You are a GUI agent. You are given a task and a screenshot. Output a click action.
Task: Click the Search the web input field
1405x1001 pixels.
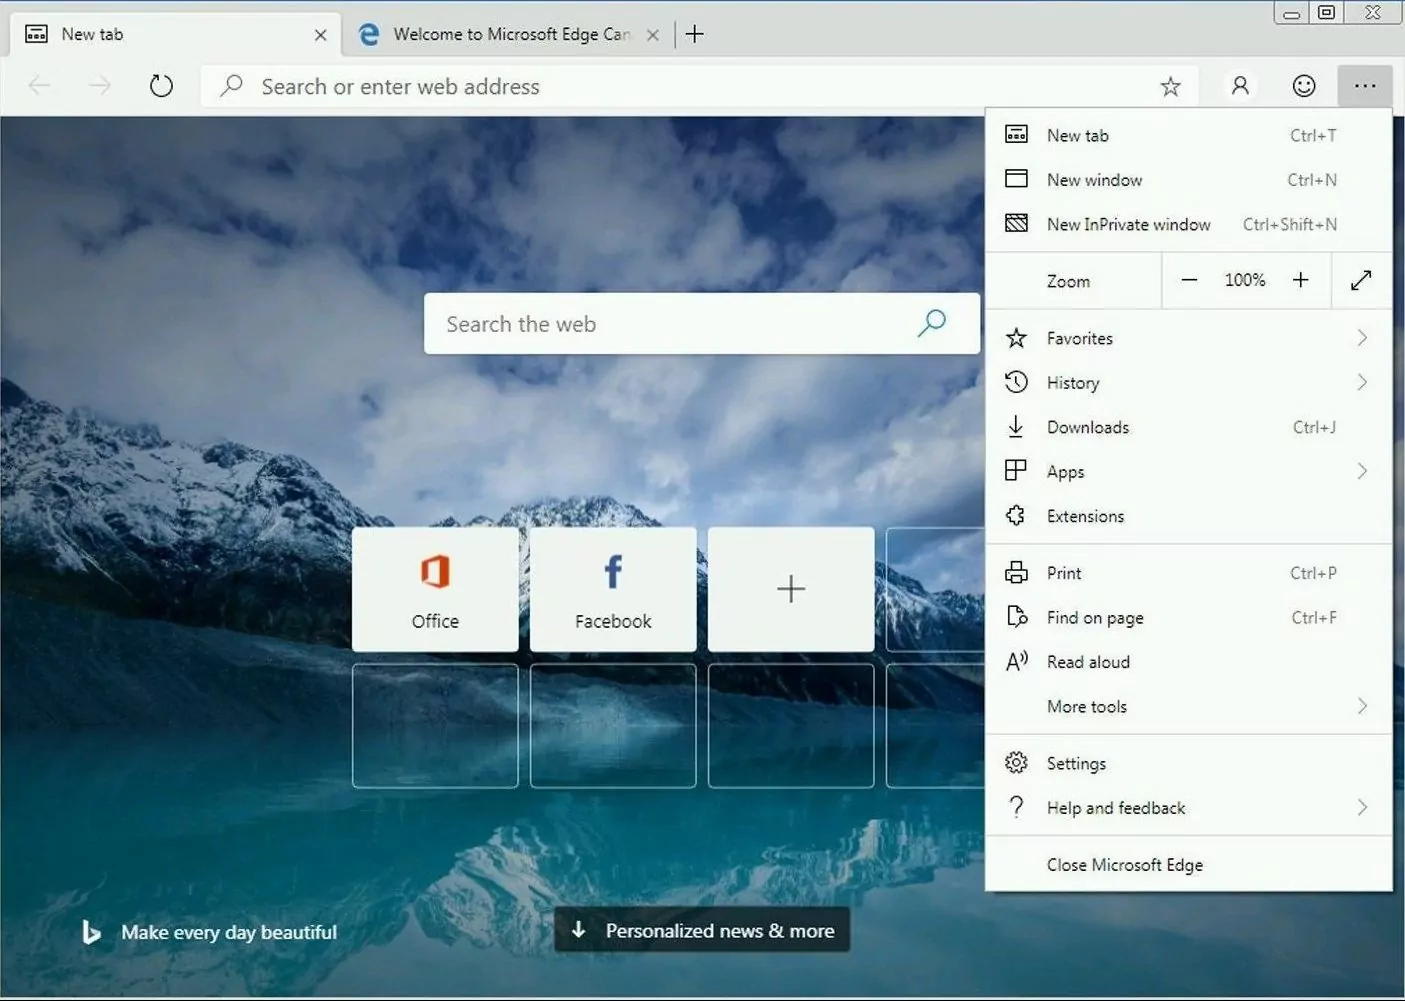650,323
